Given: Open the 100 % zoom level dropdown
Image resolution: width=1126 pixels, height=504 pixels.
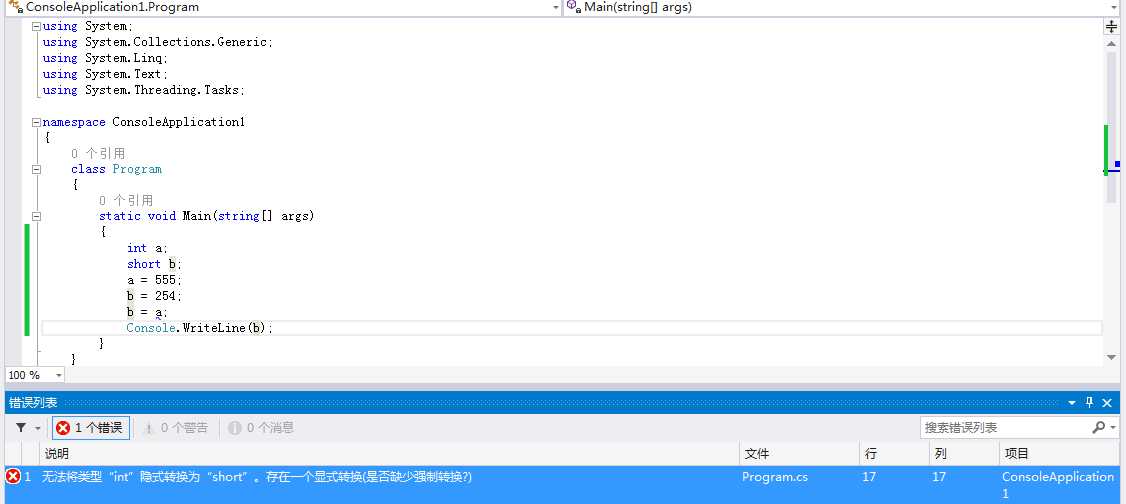Looking at the screenshot, I should (x=58, y=375).
